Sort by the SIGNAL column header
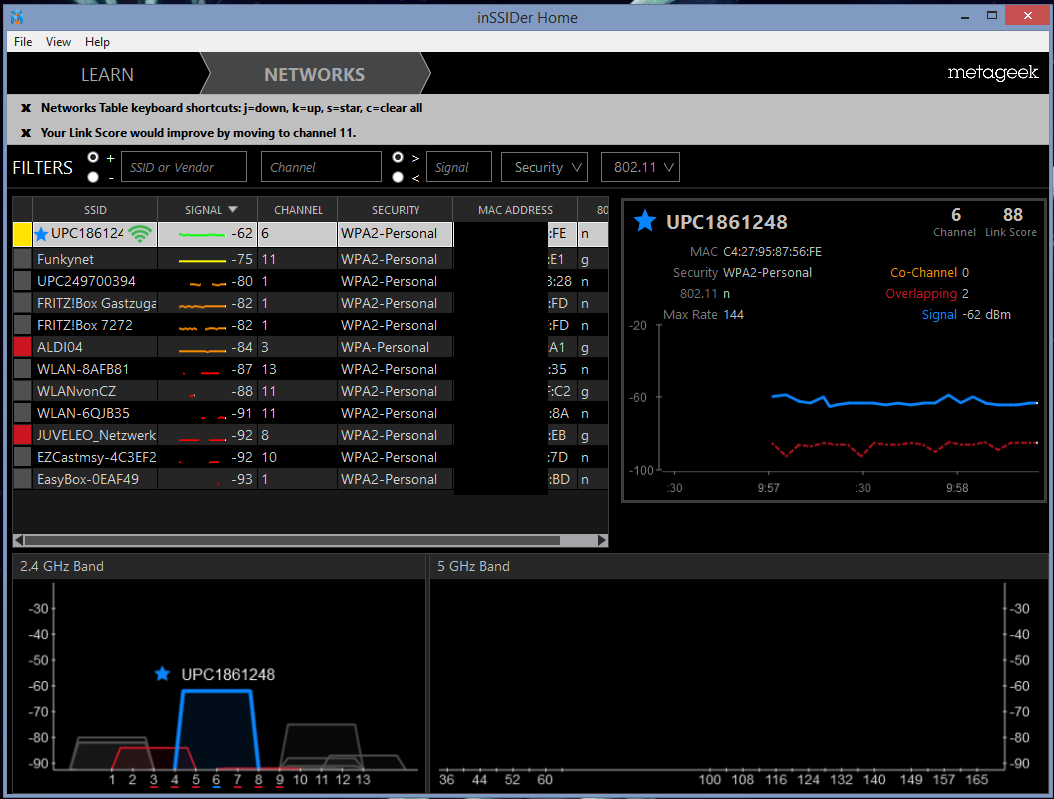Viewport: 1054px width, 799px height. [x=208, y=210]
